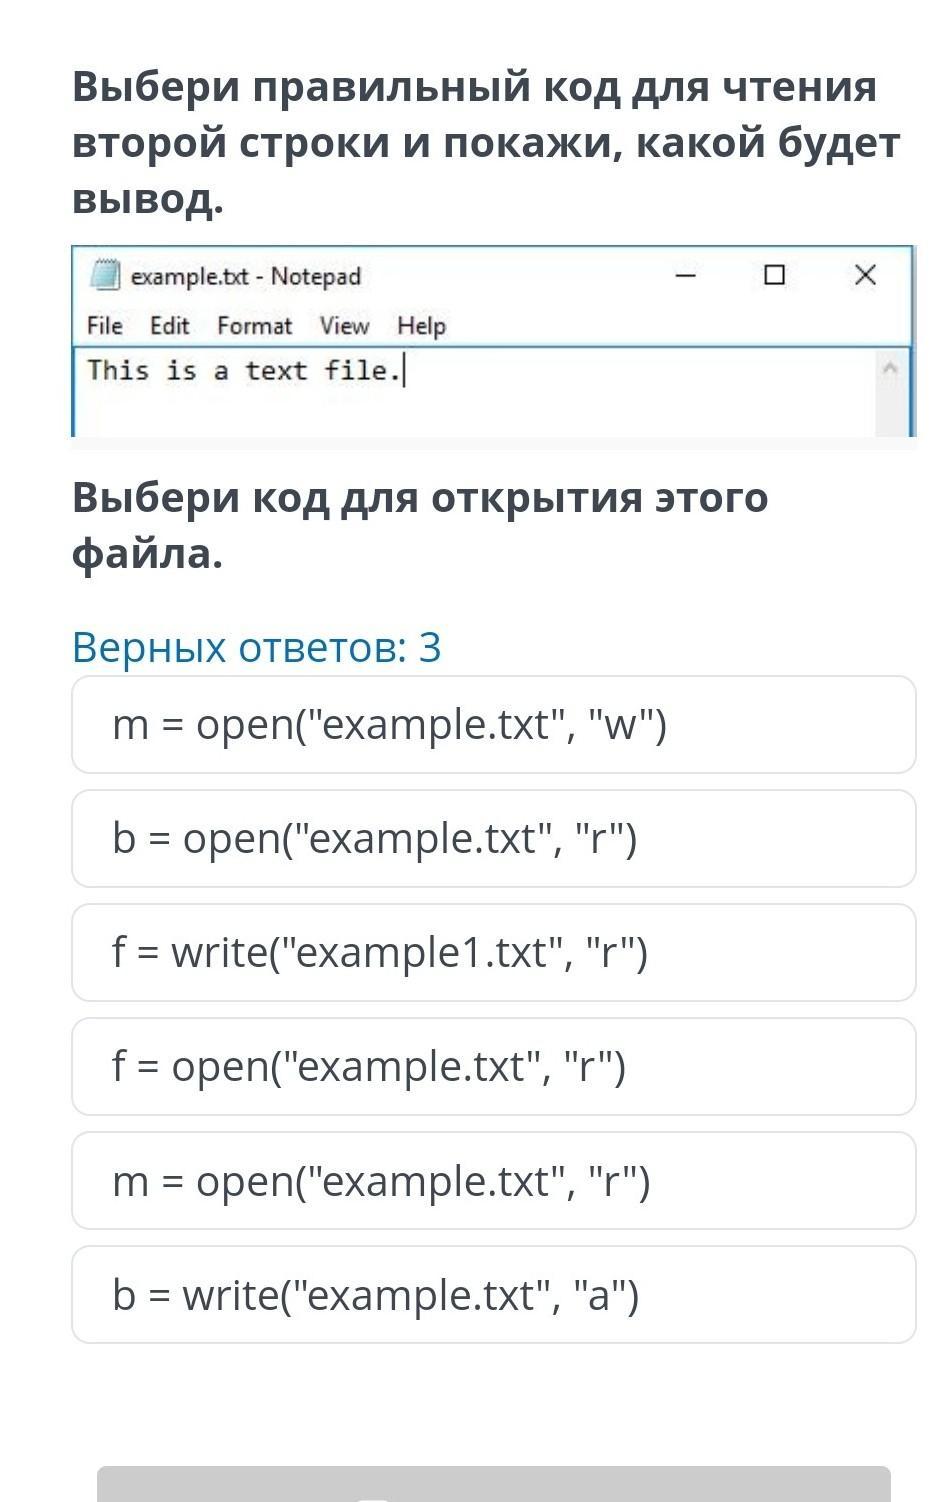Maximize the example.txt Notepad window
Screen dimensions: 934x1502
coord(774,275)
